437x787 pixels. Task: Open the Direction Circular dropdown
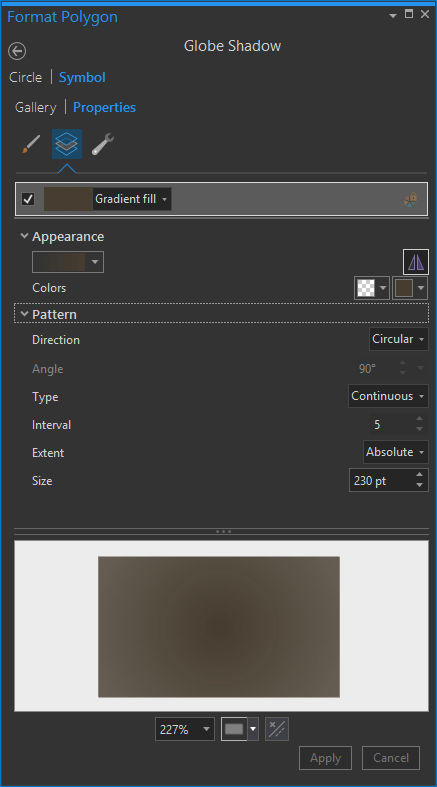pyautogui.click(x=399, y=339)
